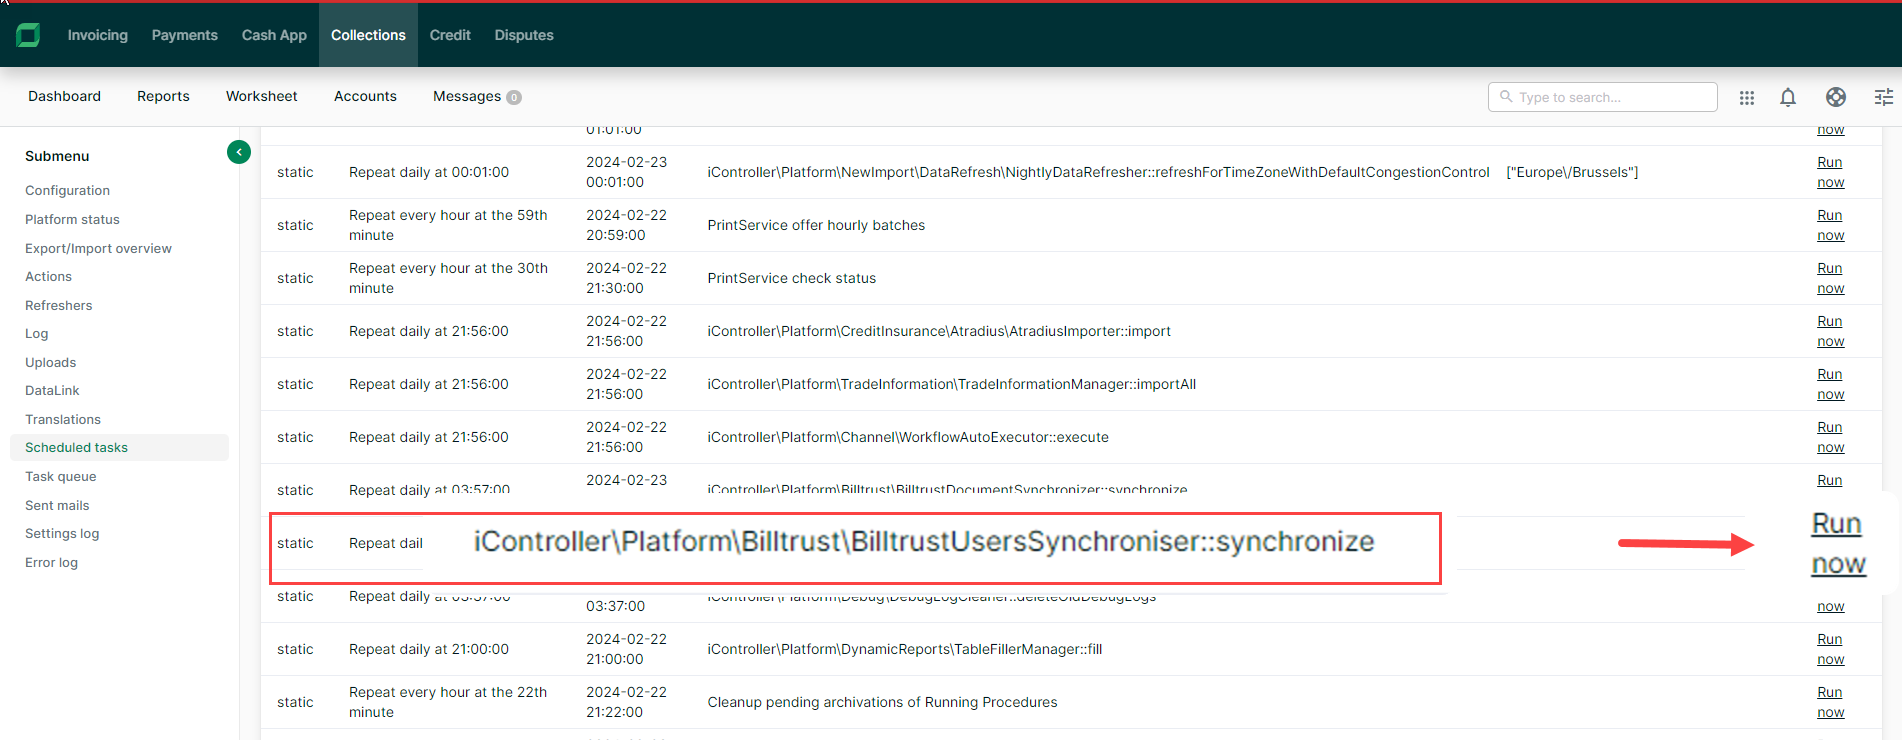Open Task queue in the submenu
Screen dimensions: 1902x740
(61, 477)
